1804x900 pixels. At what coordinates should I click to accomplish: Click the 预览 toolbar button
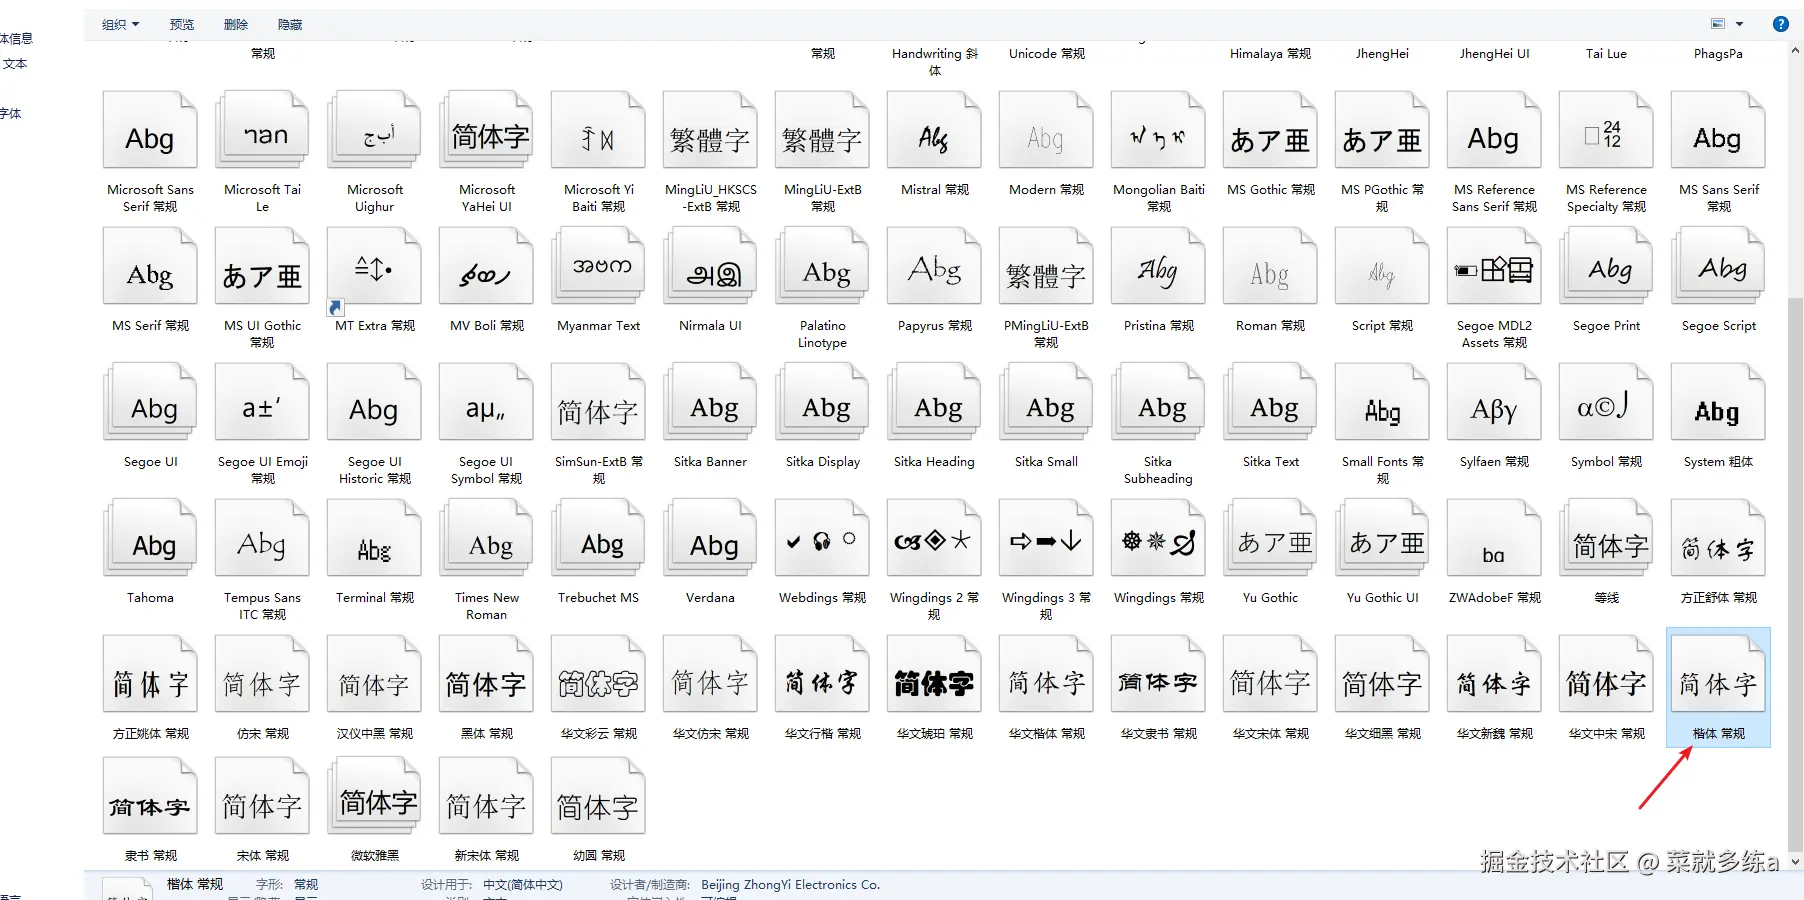[182, 24]
